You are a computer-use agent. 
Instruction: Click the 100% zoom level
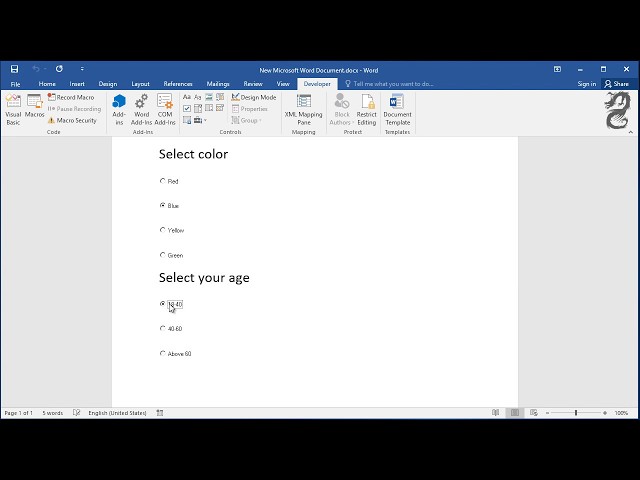click(621, 413)
